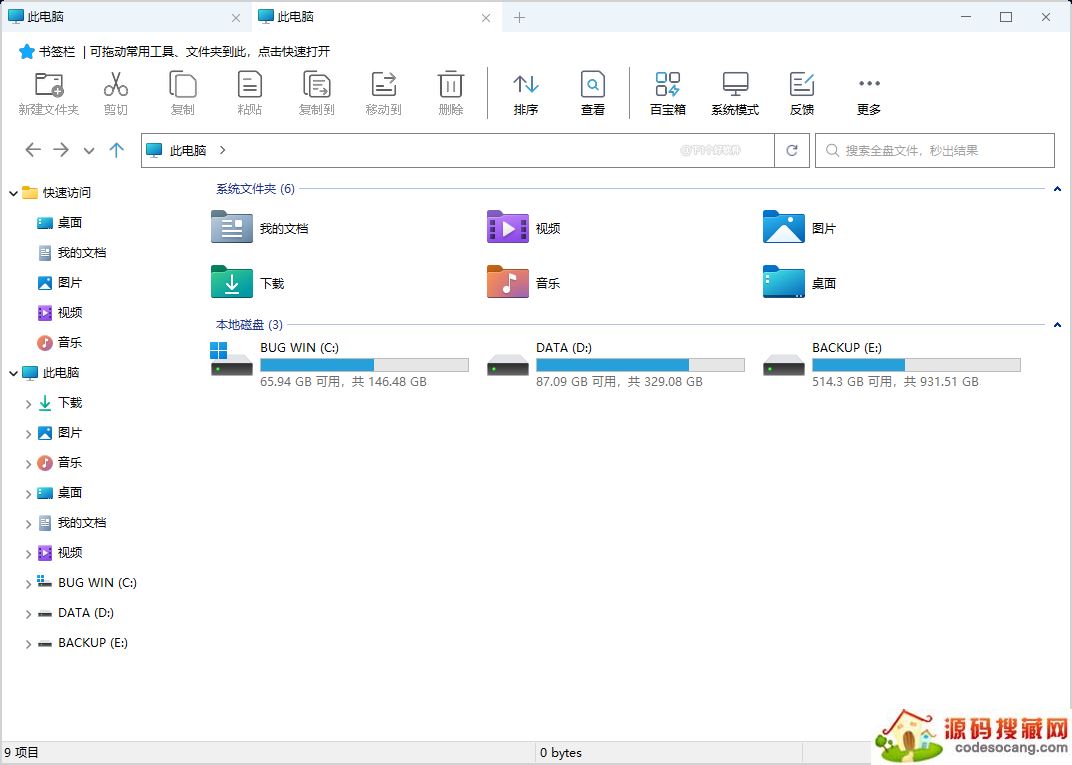Open the 查看 view options icon
This screenshot has height=765, width=1072.
pos(593,85)
